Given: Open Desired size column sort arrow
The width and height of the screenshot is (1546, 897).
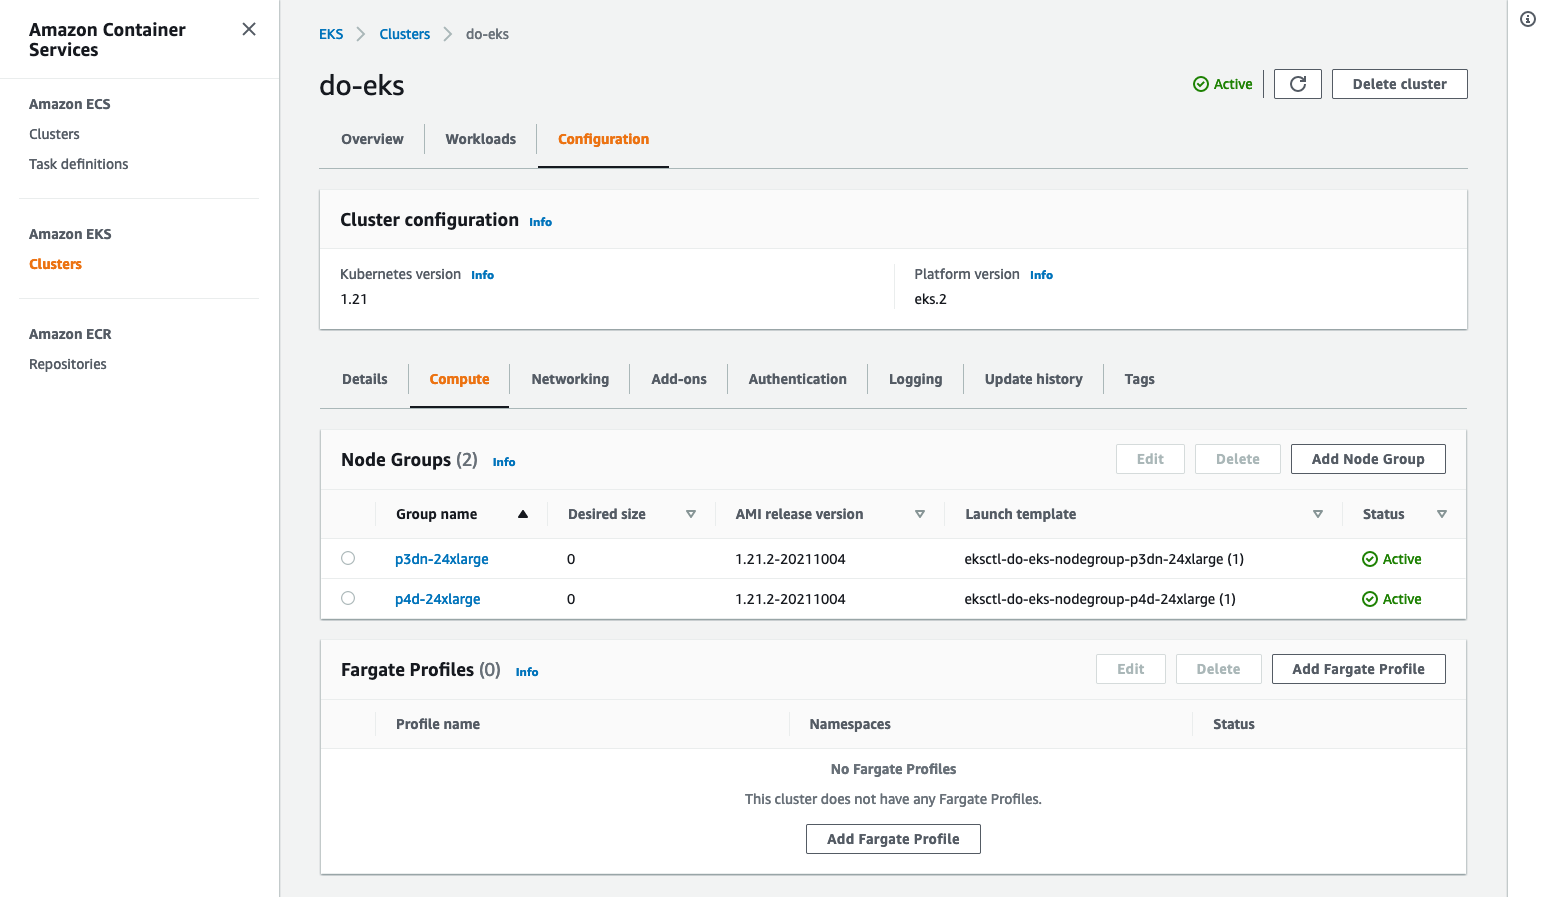Looking at the screenshot, I should tap(691, 514).
